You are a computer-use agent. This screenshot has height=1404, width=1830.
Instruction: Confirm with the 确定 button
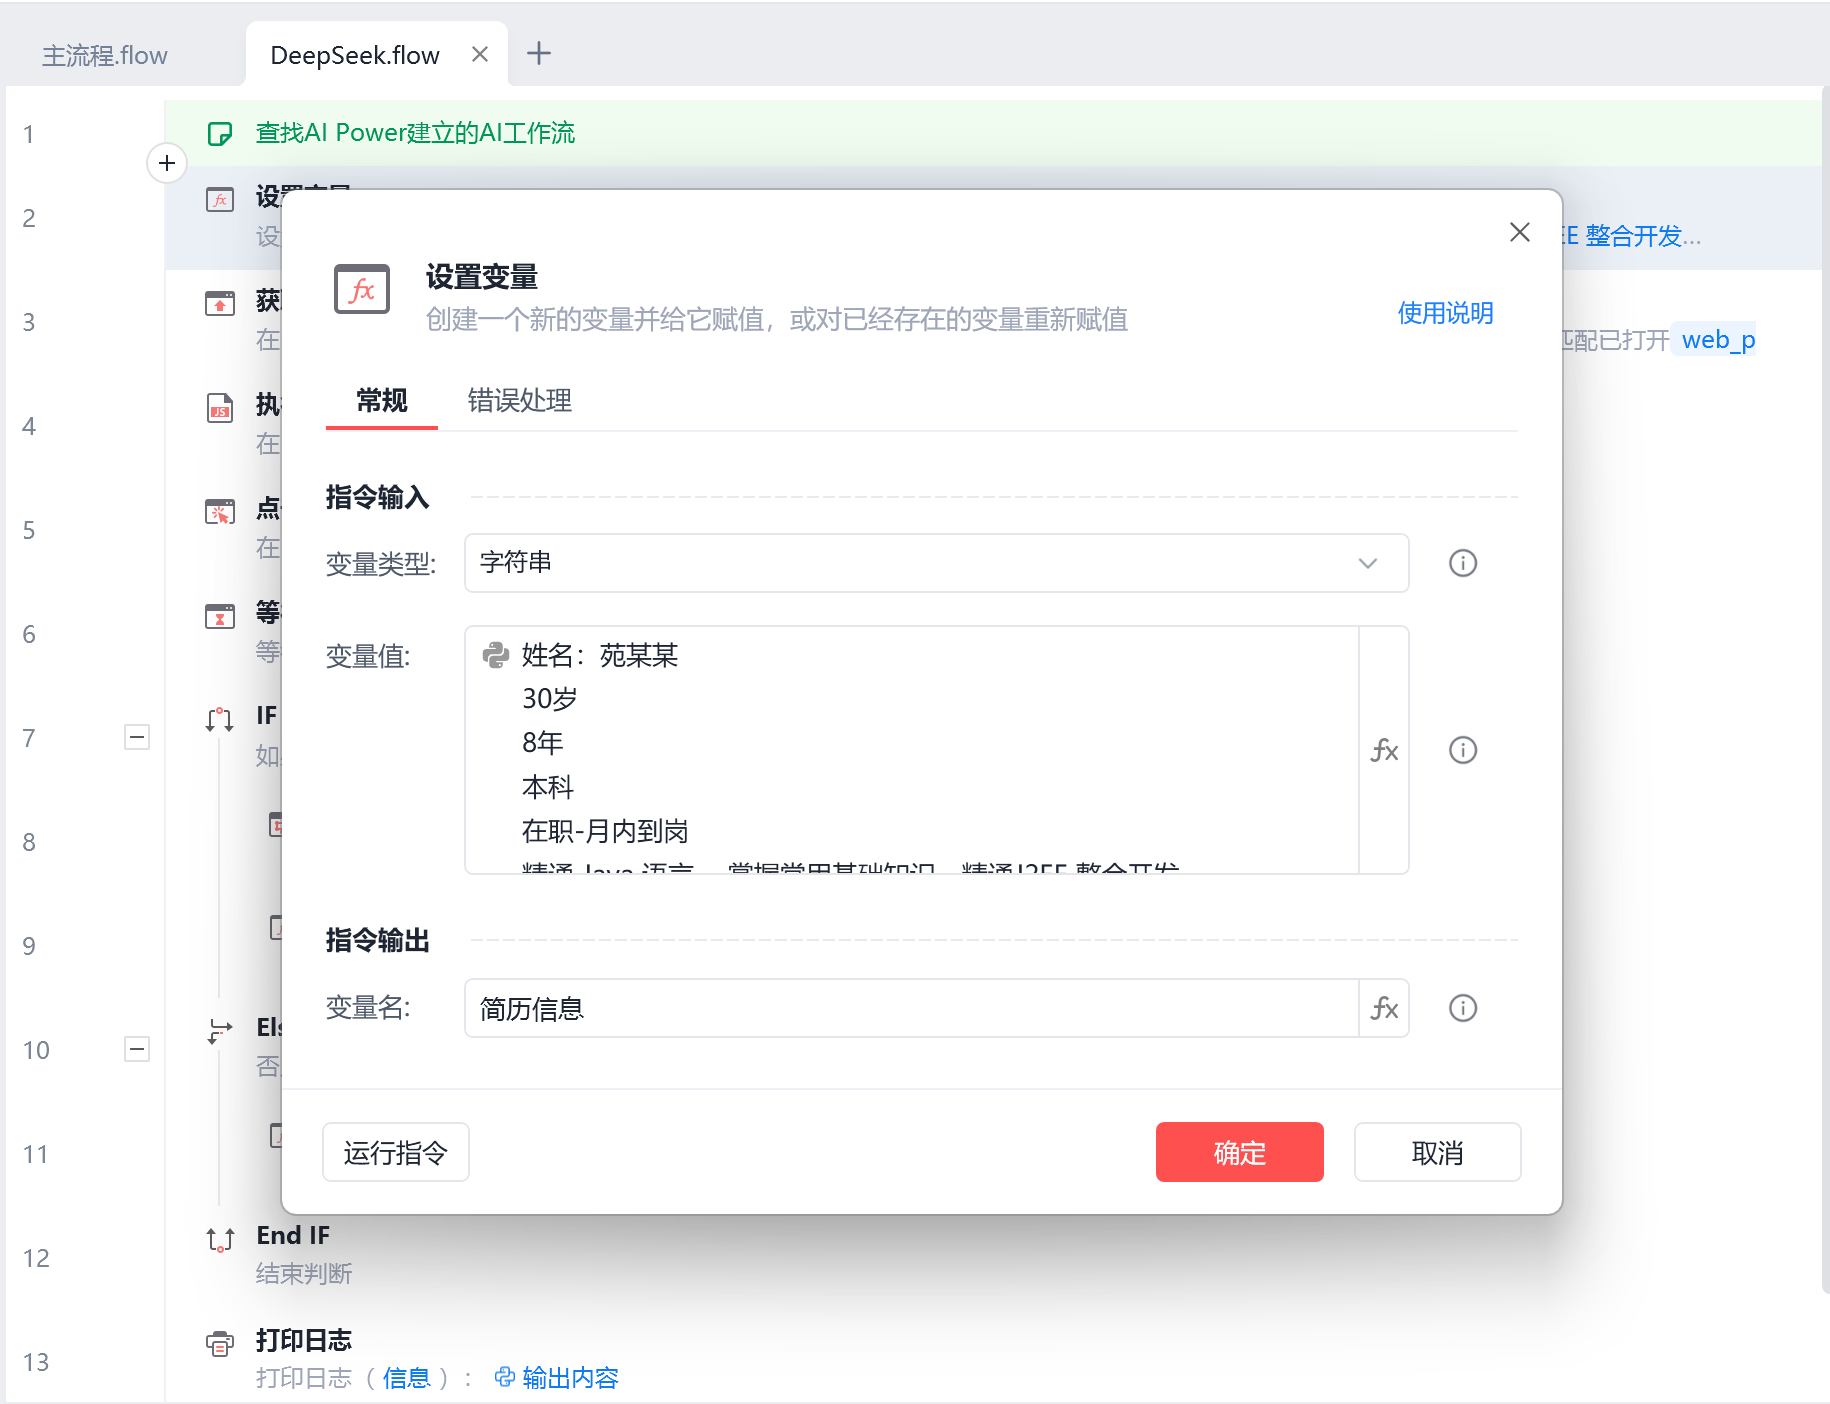1240,1152
